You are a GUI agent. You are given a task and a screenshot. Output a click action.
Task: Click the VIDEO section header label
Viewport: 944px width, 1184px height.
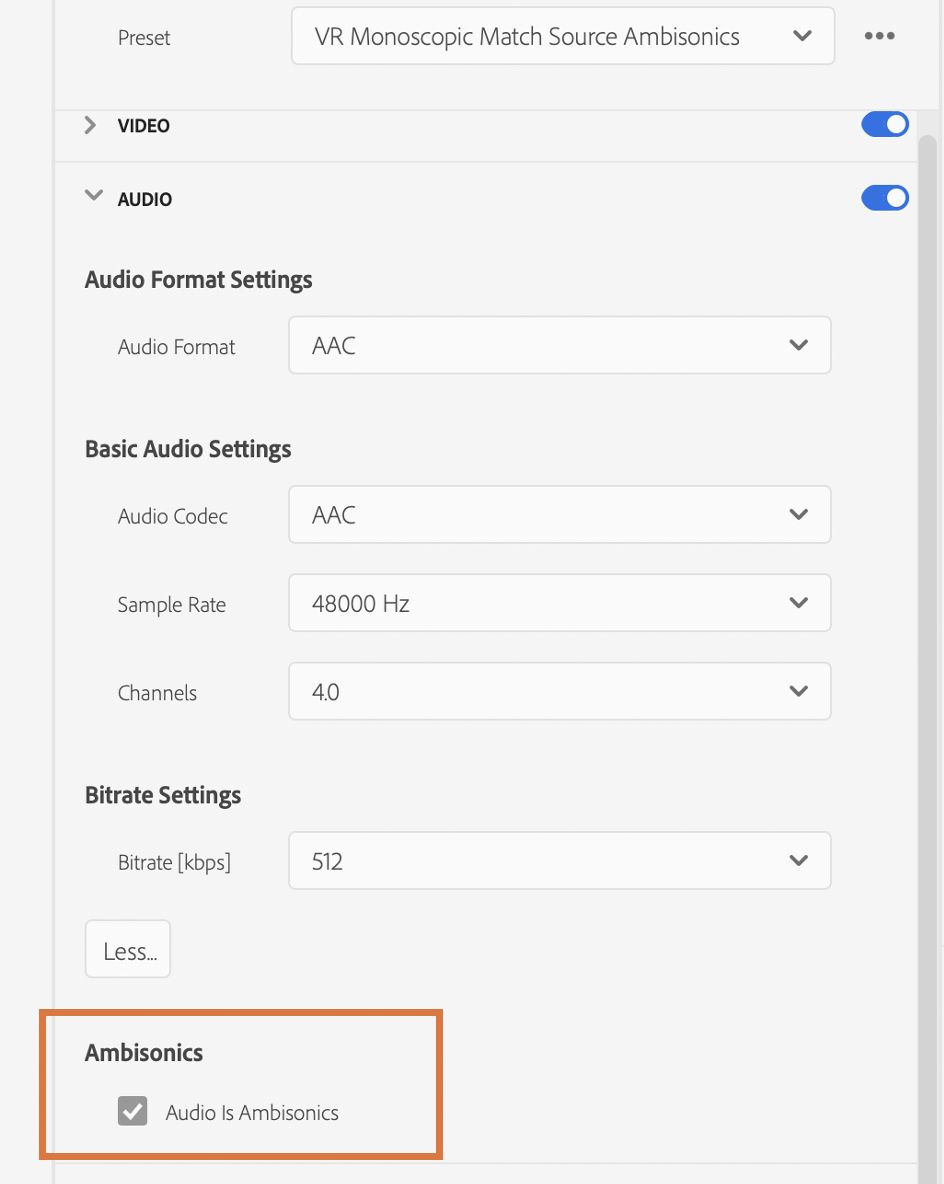tap(144, 126)
